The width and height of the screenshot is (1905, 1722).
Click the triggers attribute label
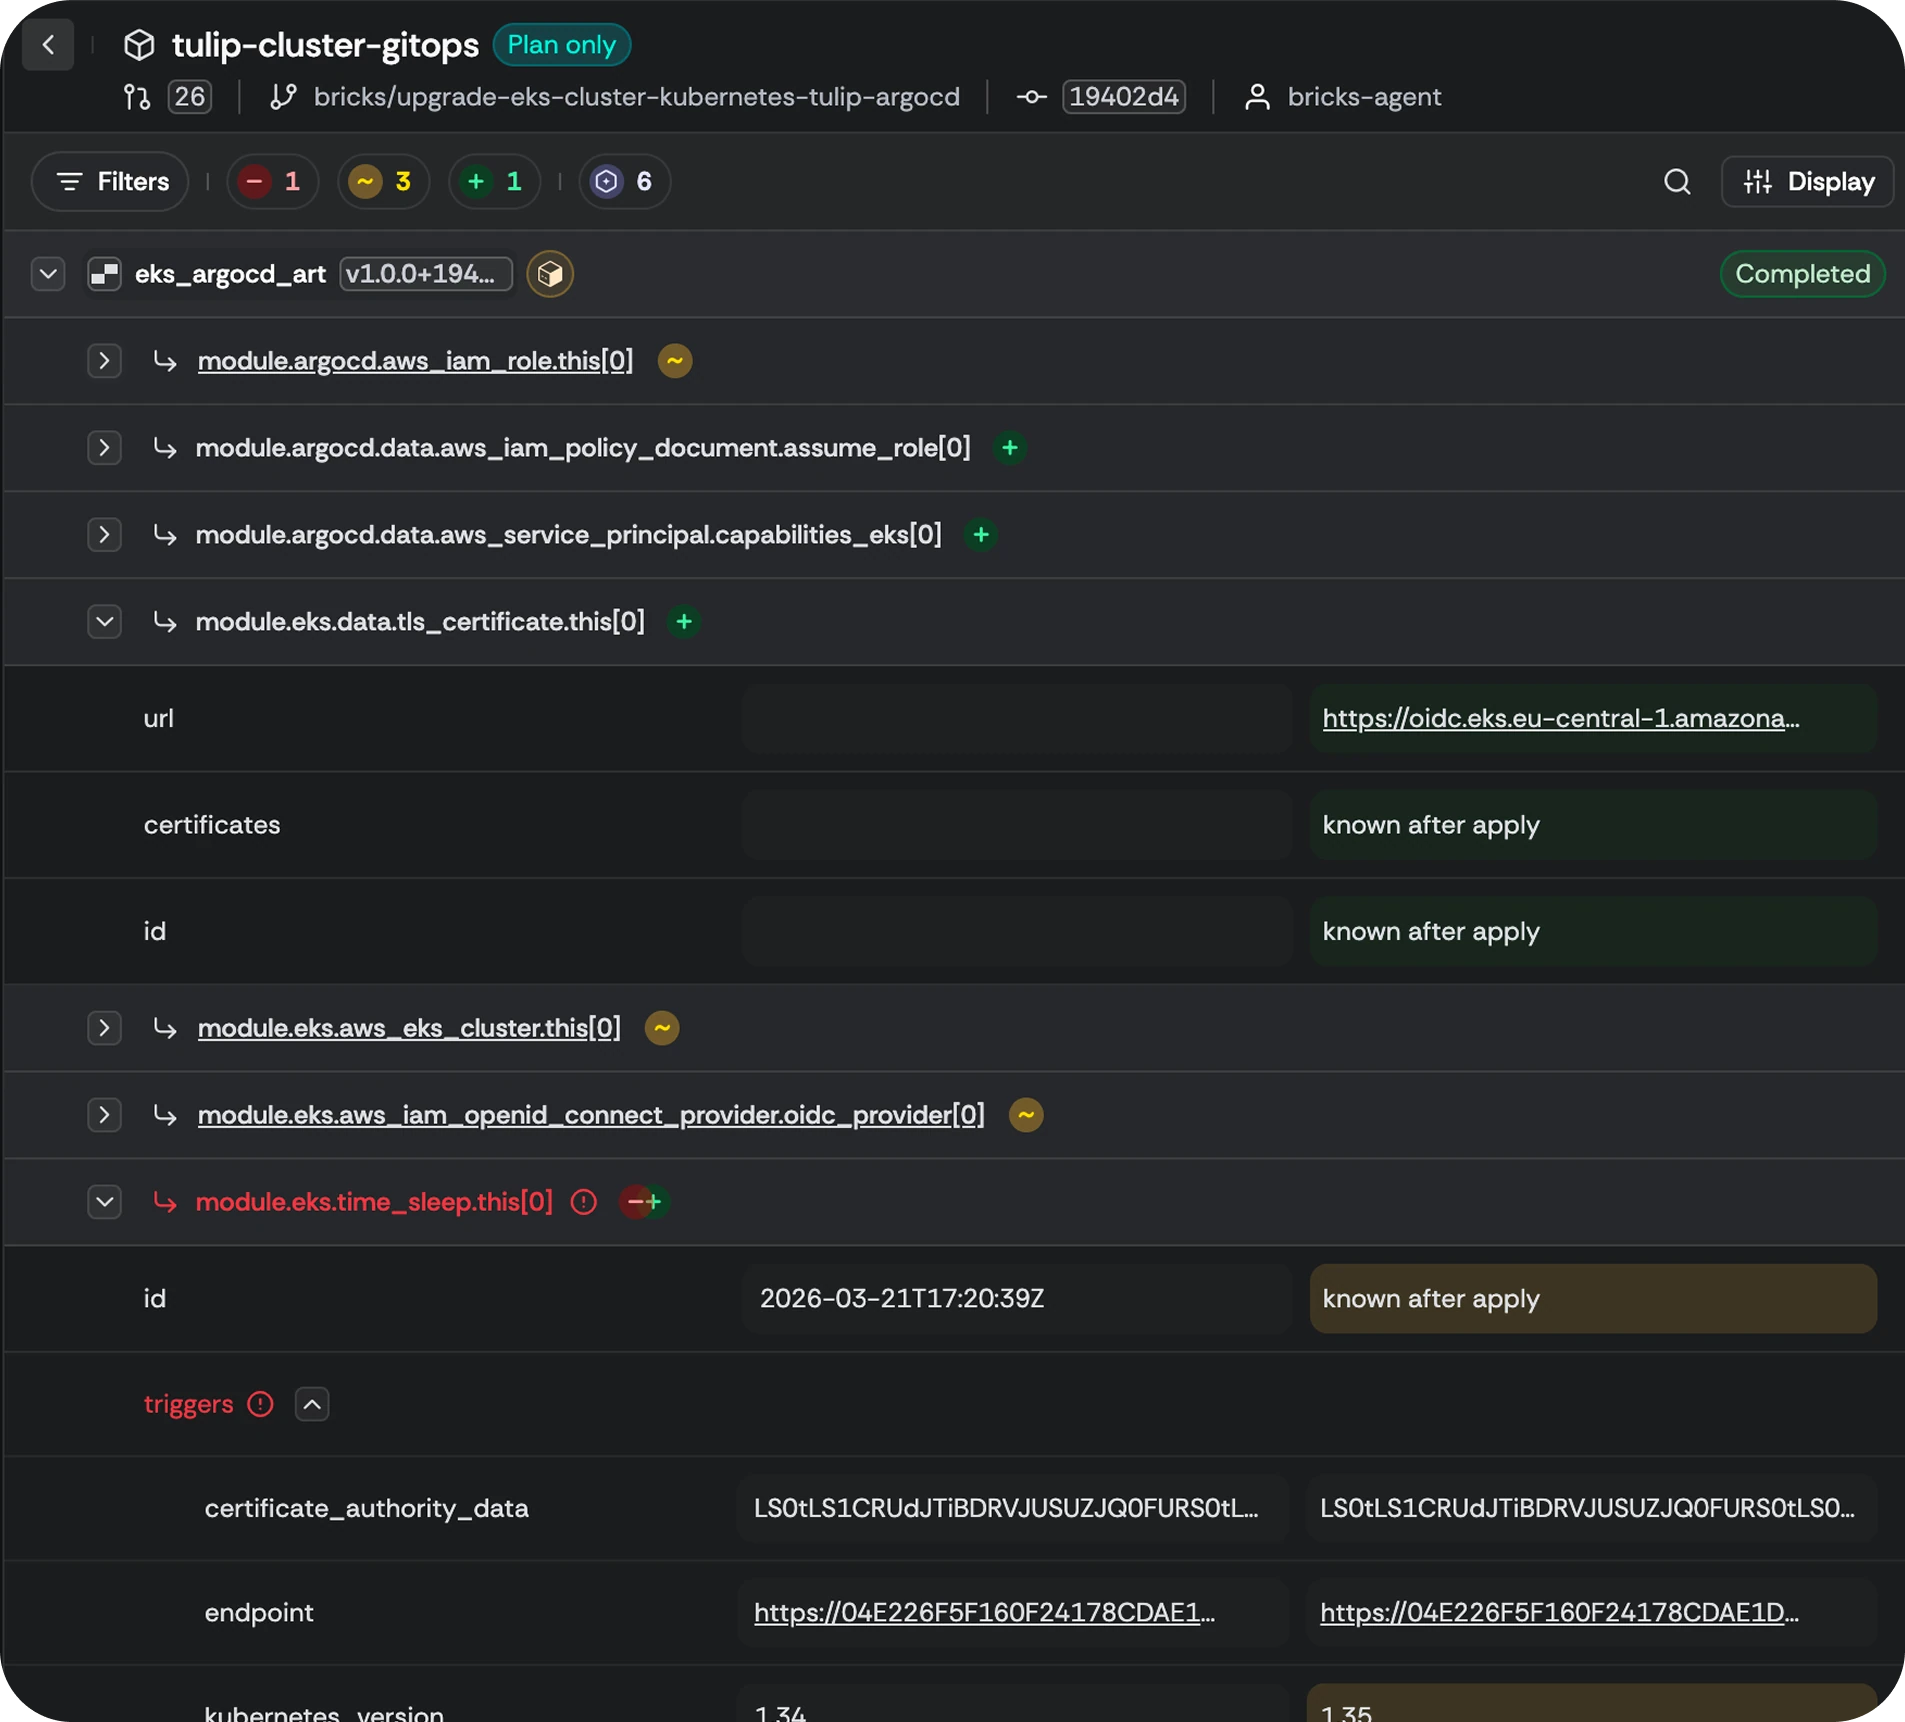[x=189, y=1404]
